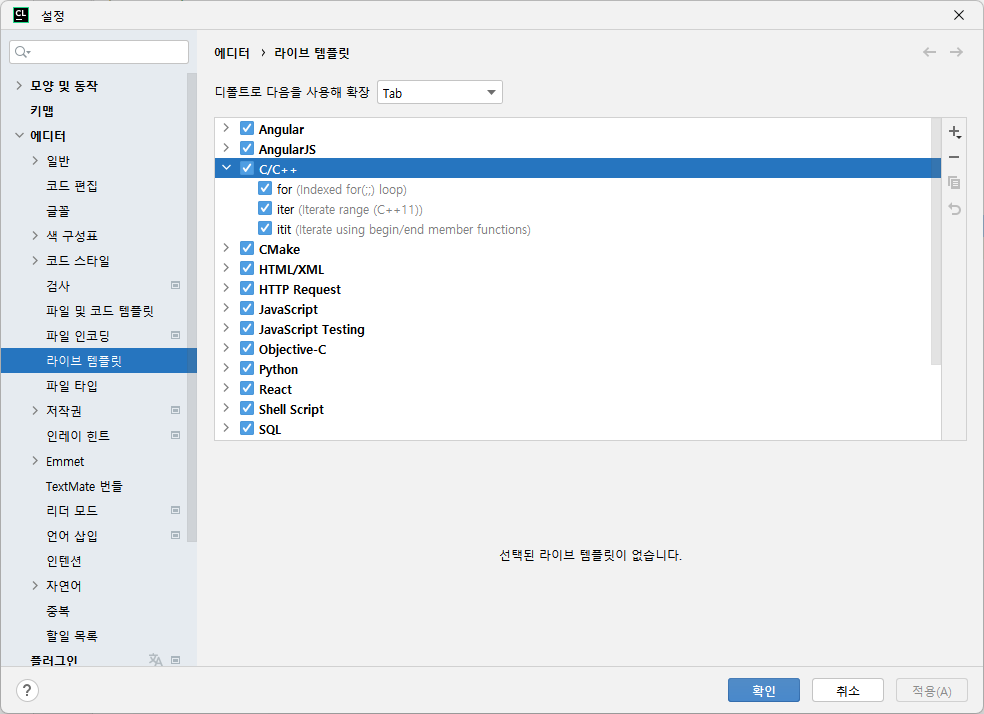Open the 코드 편집 settings page
This screenshot has height=714, width=984.
[72, 186]
